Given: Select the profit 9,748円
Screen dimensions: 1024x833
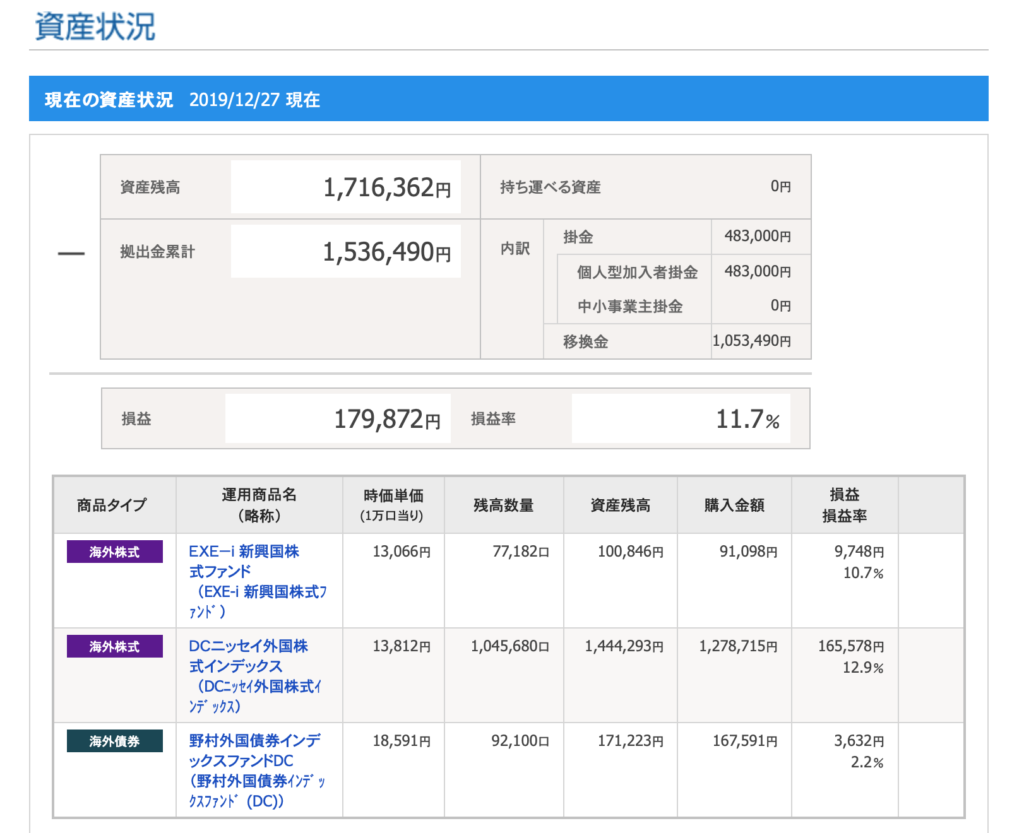Looking at the screenshot, I should [859, 552].
